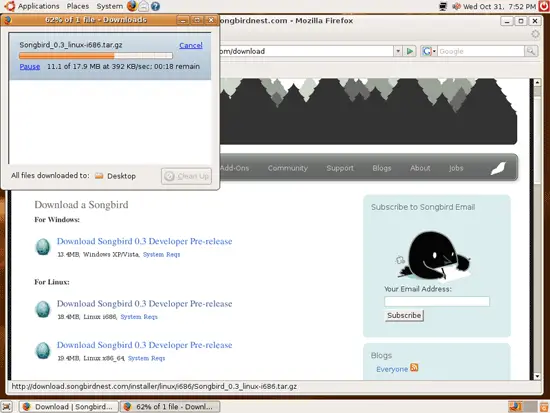Viewport: 550px width, 413px height.
Task: Open the About page
Action: click(x=420, y=168)
